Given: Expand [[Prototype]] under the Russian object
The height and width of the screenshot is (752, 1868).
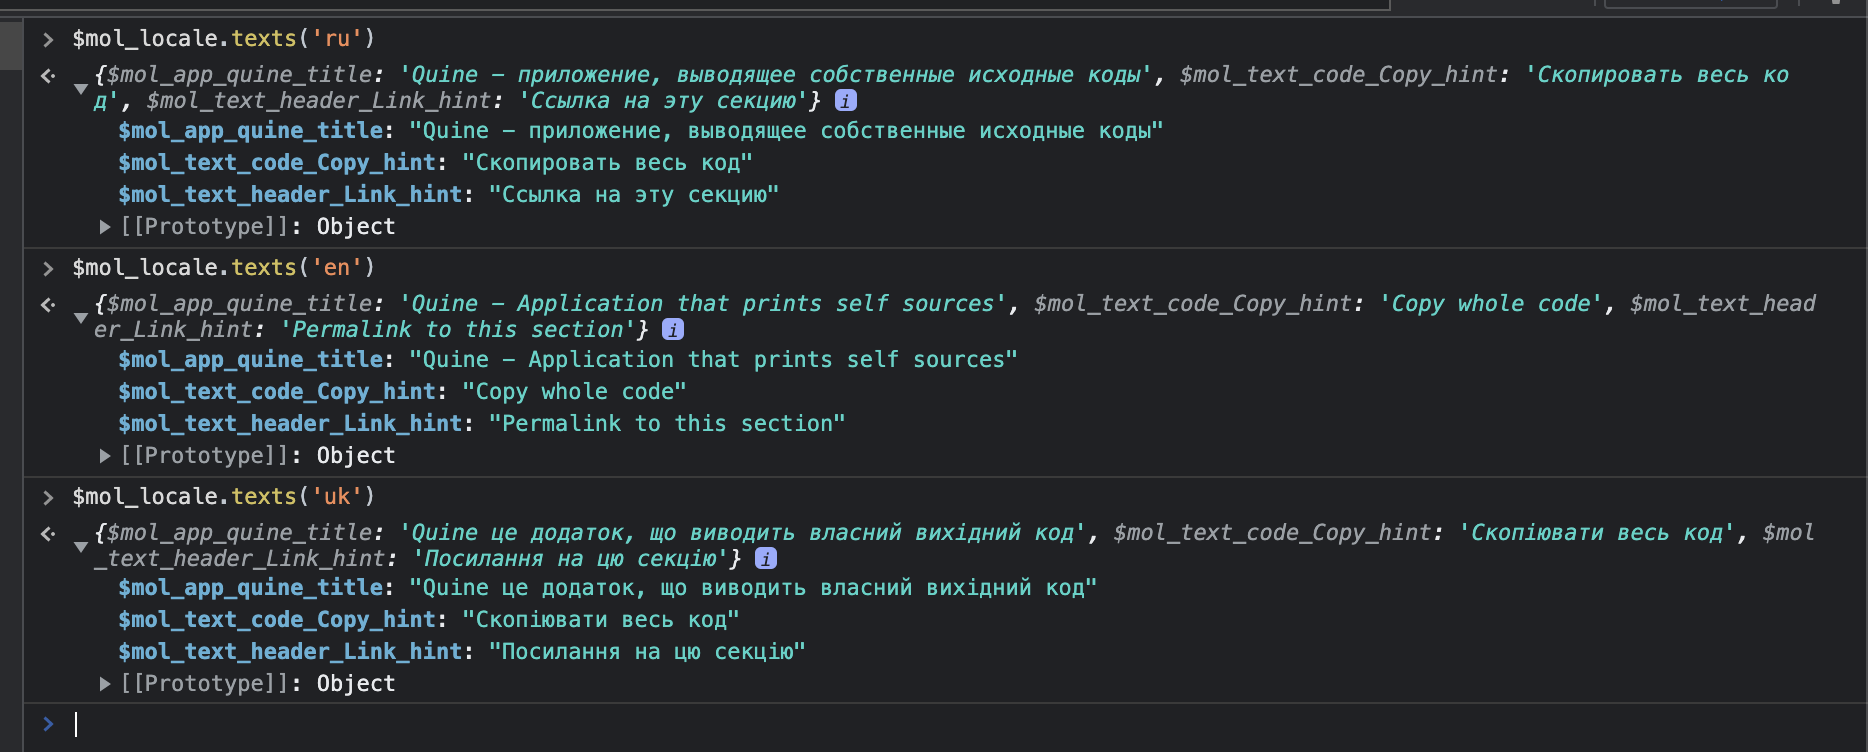Looking at the screenshot, I should coord(105,227).
